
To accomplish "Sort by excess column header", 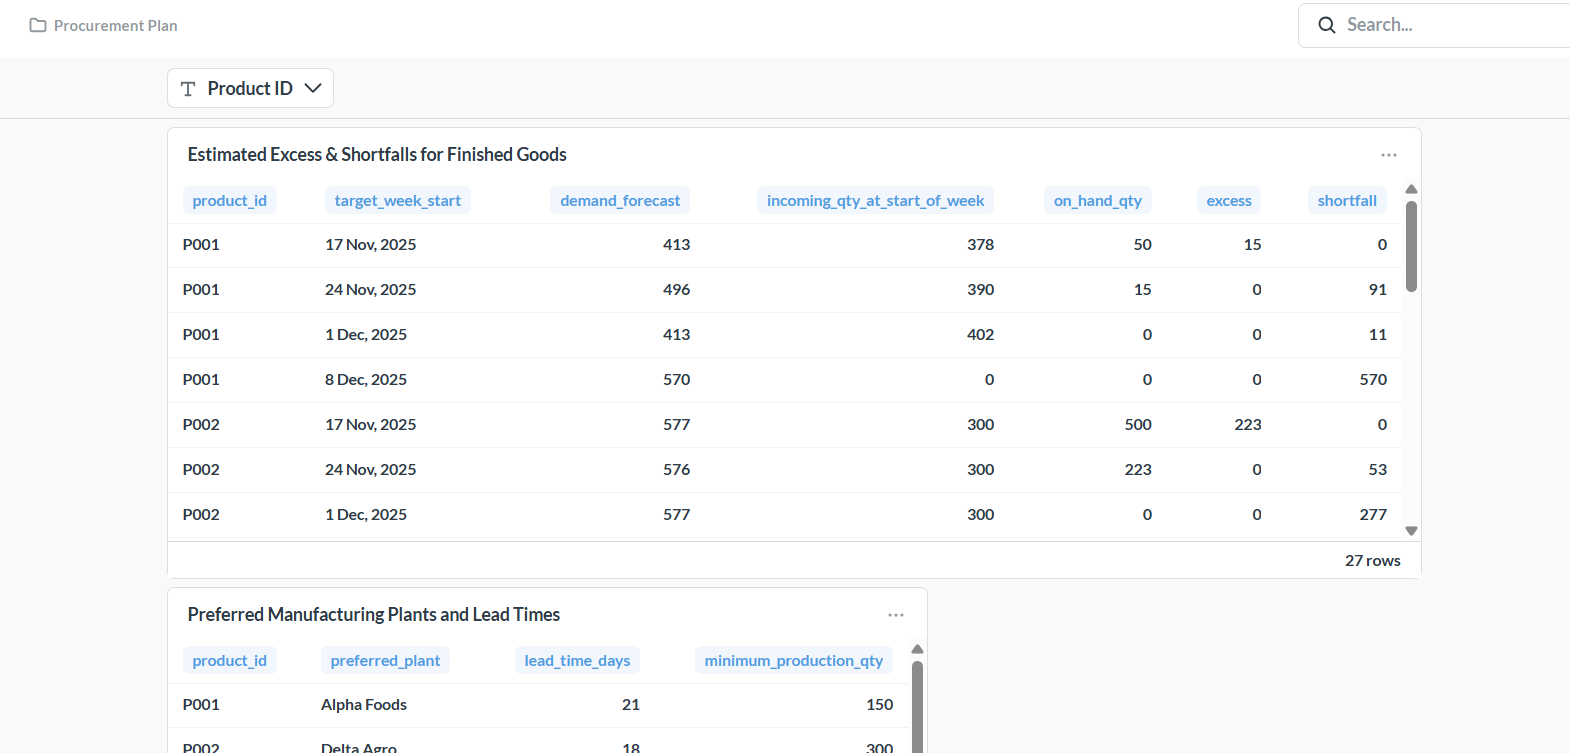I will click(1229, 200).
